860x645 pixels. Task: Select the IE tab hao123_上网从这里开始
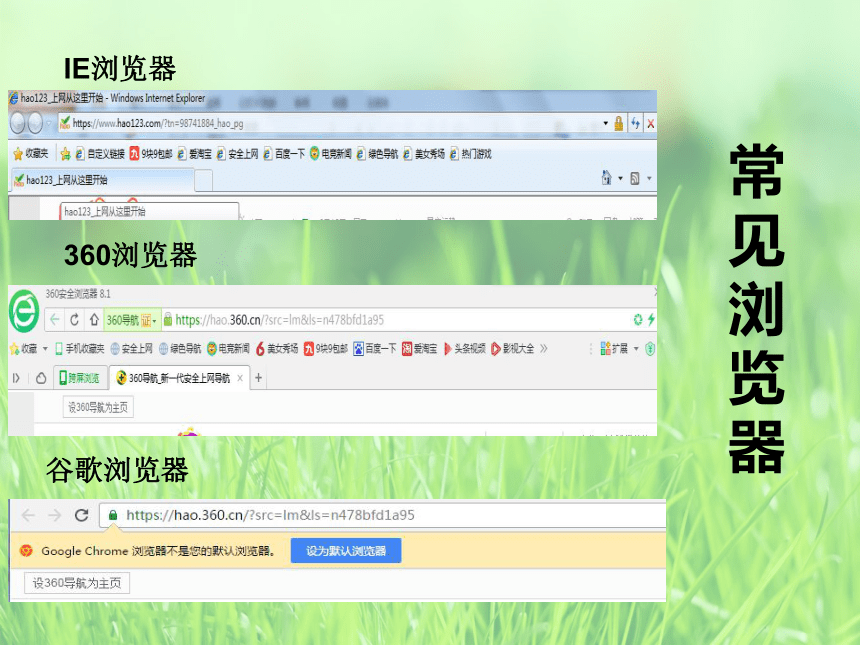coord(103,180)
